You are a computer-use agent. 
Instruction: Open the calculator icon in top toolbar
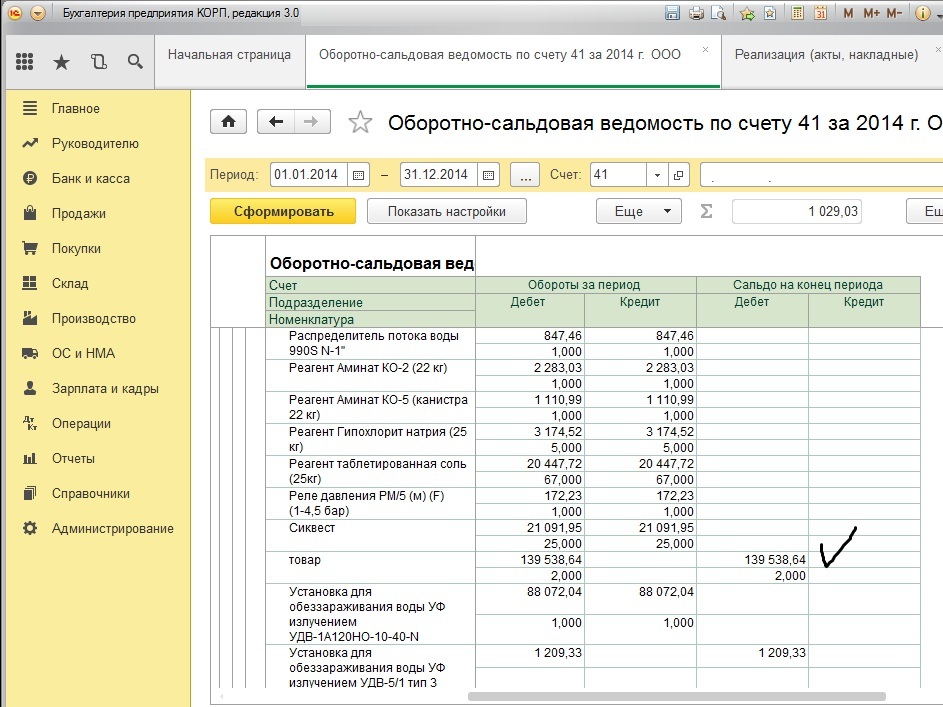(x=796, y=14)
